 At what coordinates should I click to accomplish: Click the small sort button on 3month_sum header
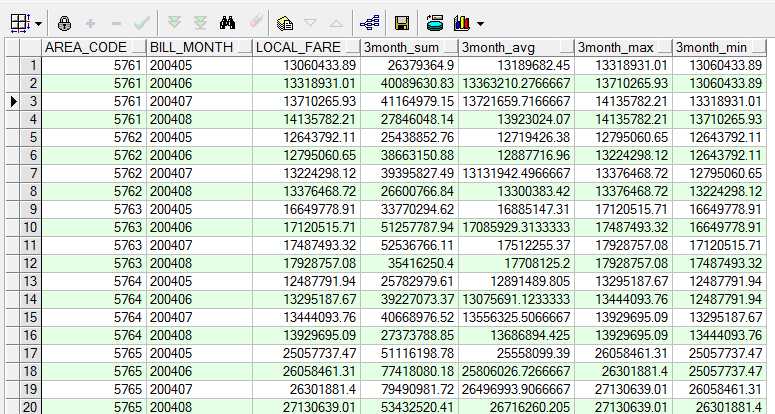pyautogui.click(x=451, y=48)
